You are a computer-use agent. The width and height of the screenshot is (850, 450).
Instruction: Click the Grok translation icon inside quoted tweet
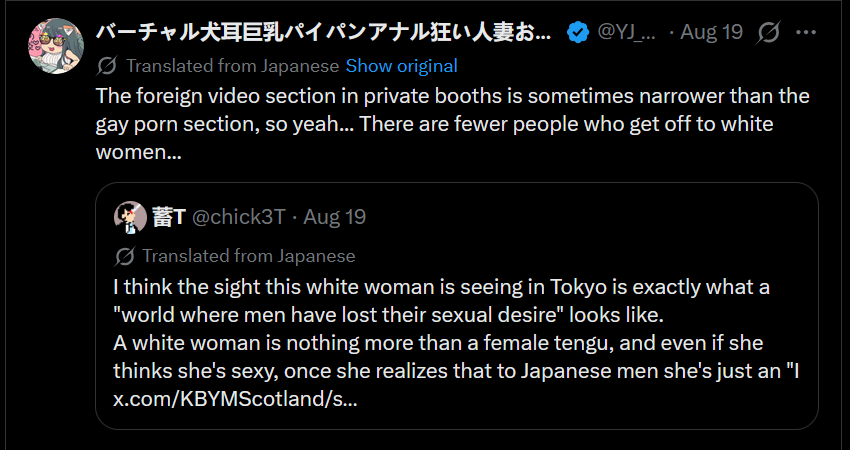(125, 256)
